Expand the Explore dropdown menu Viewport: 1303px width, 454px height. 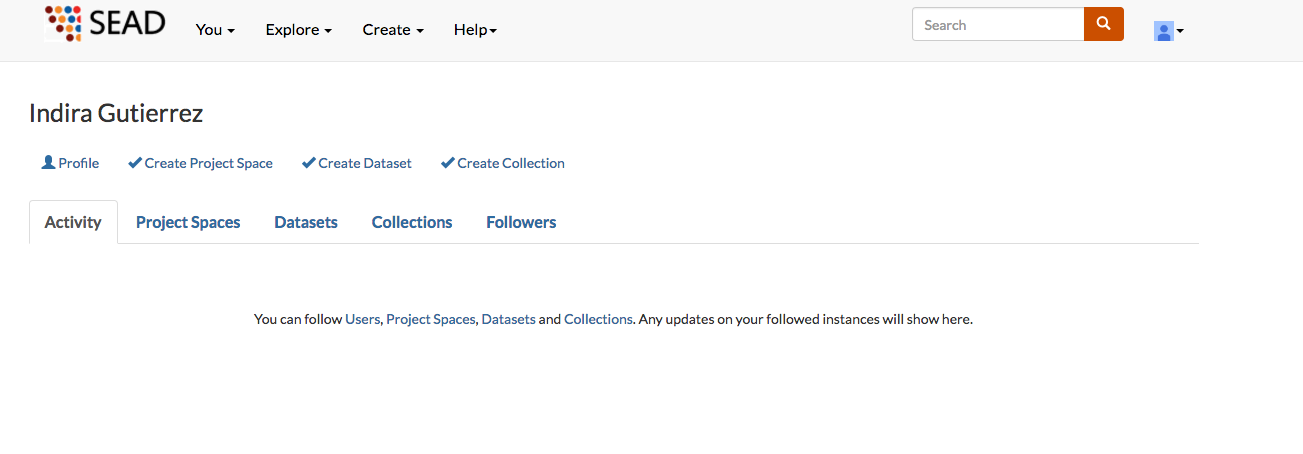coord(298,30)
